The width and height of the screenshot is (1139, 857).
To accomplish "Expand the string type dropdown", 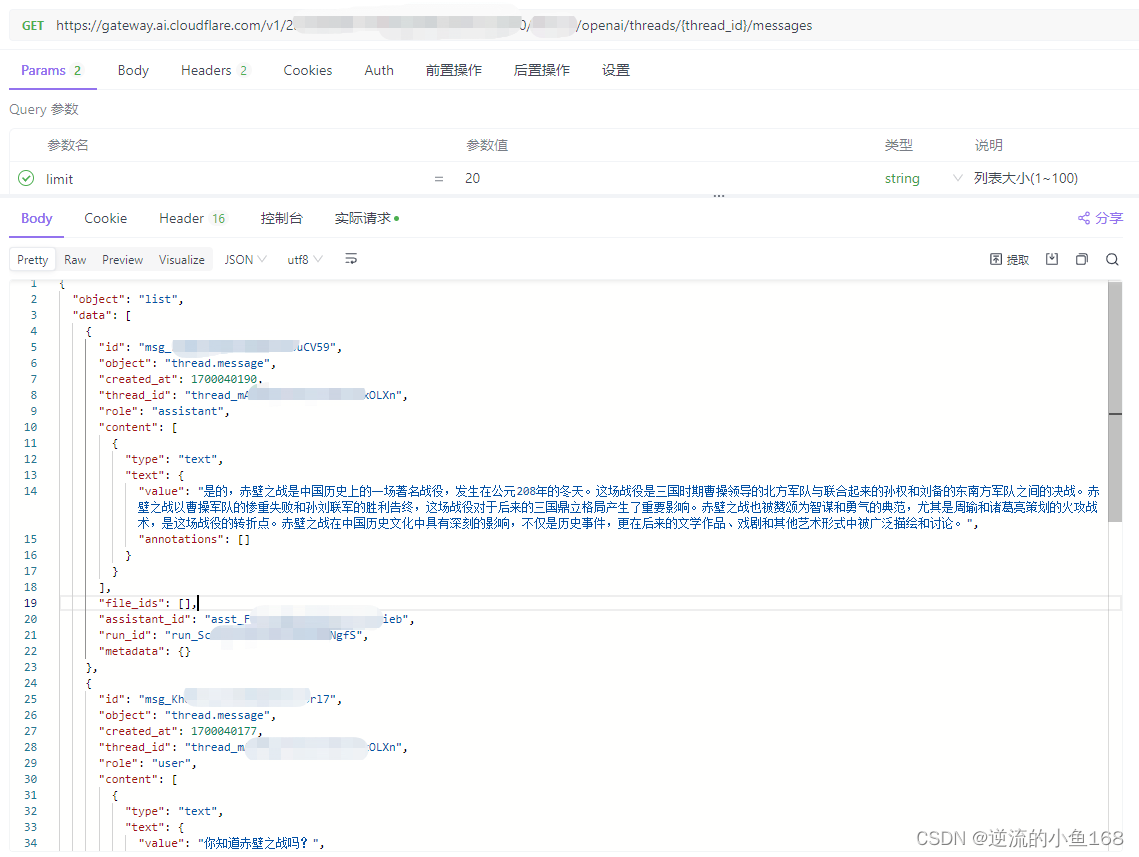I will 957,179.
